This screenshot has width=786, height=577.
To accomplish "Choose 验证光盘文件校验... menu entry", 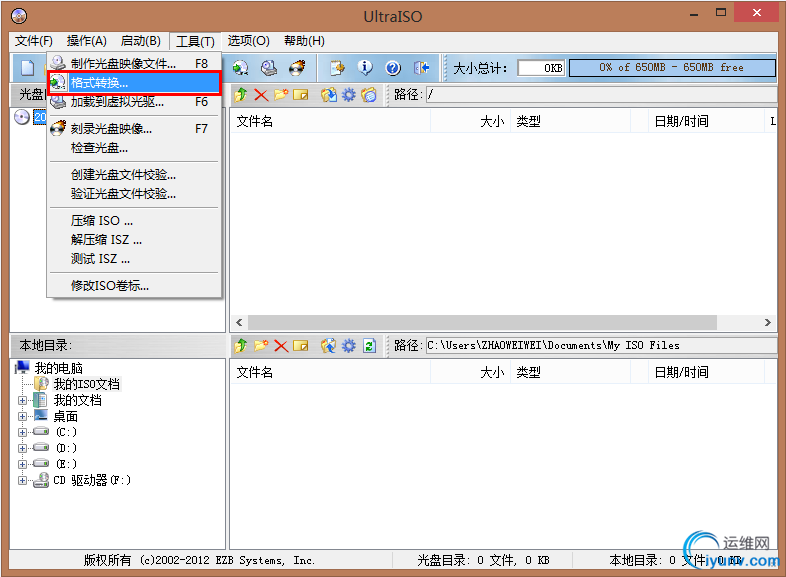I will [x=134, y=194].
